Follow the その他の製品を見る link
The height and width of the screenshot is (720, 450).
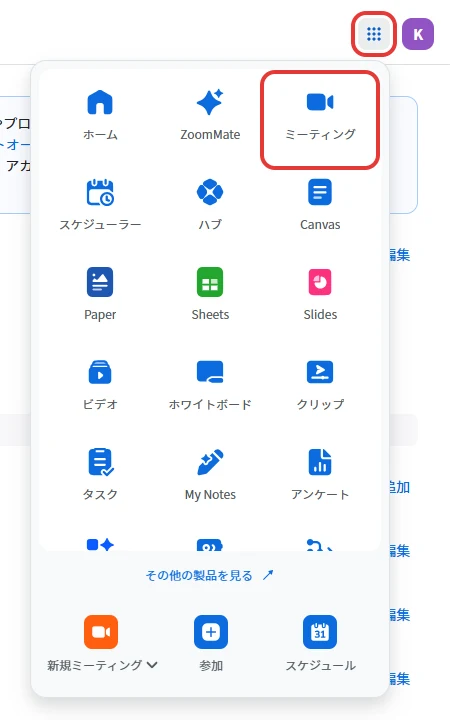(210, 575)
